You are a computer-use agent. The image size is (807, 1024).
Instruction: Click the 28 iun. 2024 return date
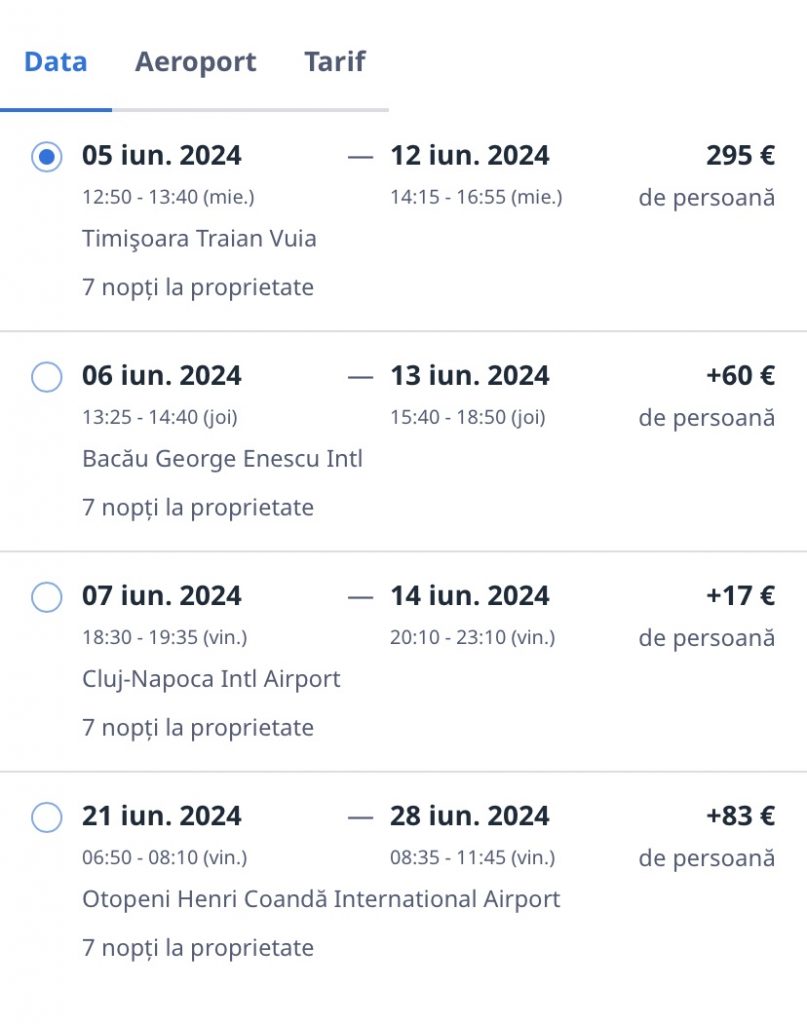469,816
